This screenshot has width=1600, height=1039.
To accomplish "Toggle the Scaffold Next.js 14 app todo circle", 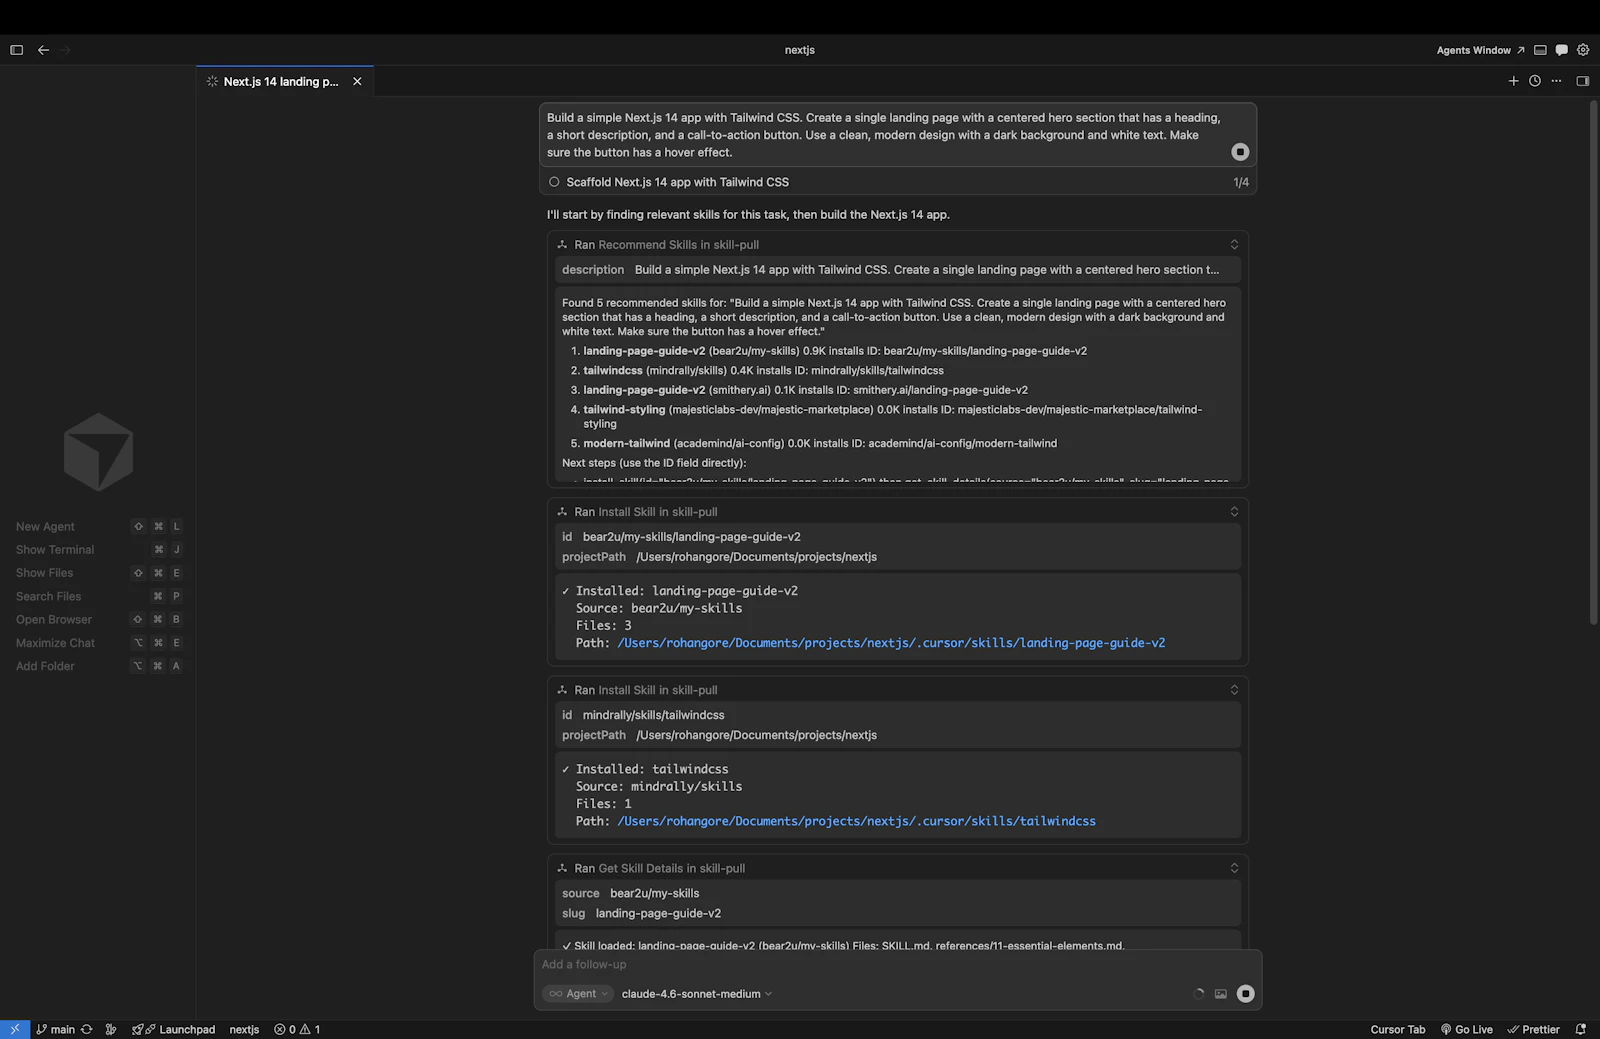I will pos(554,182).
